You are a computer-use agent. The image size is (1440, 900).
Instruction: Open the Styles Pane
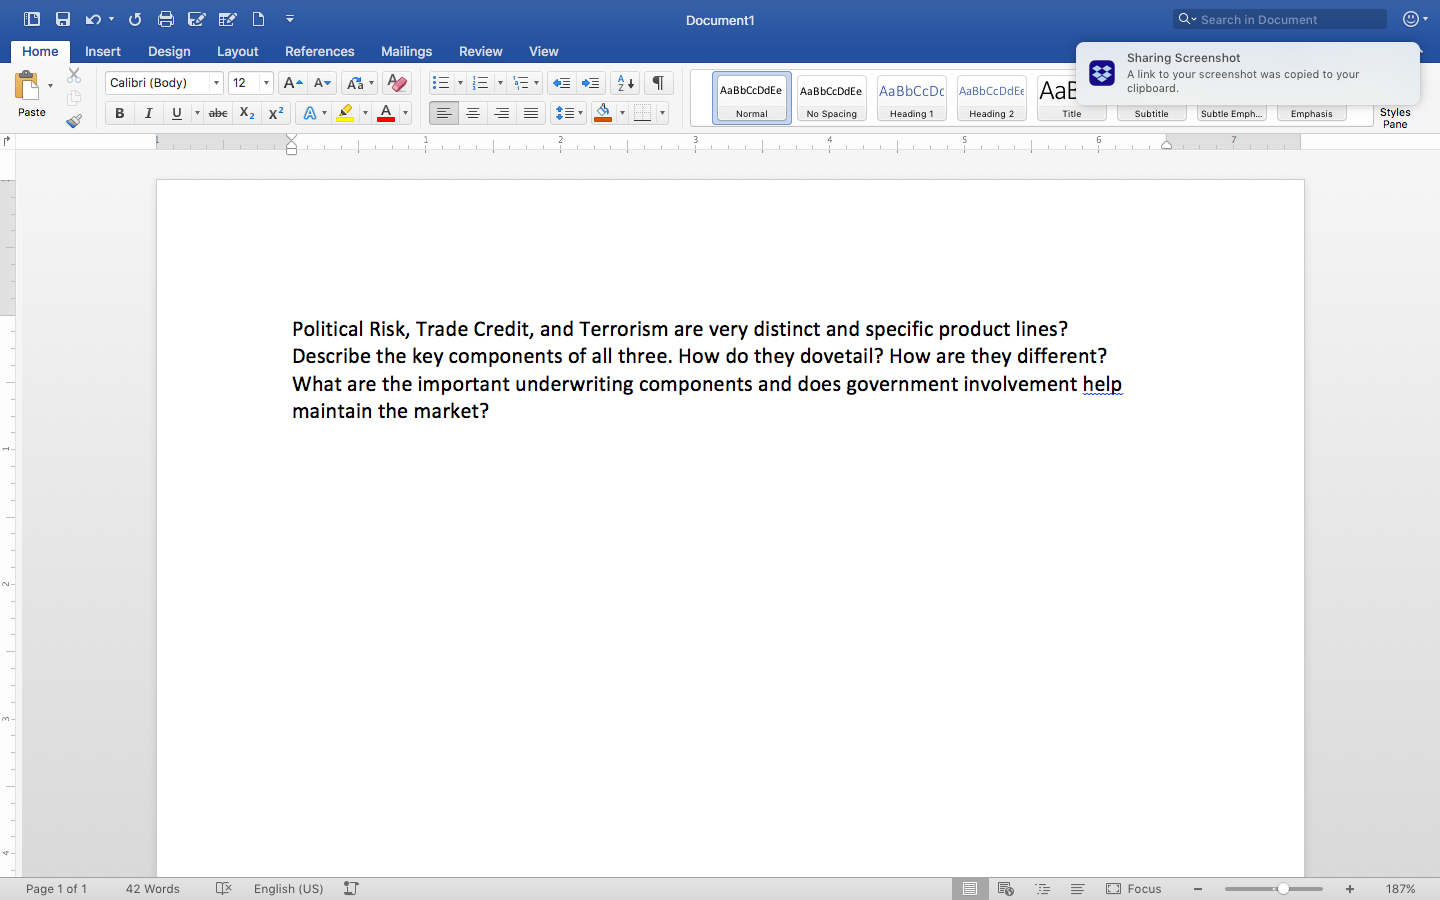click(x=1395, y=120)
